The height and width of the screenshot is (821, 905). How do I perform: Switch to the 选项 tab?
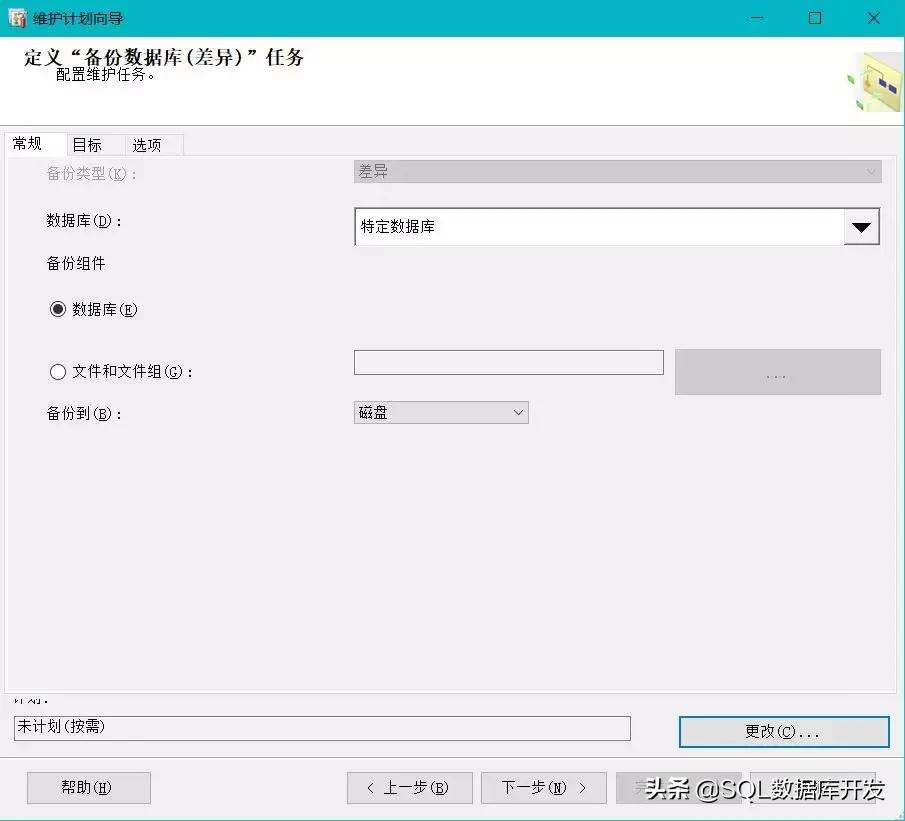[x=148, y=144]
